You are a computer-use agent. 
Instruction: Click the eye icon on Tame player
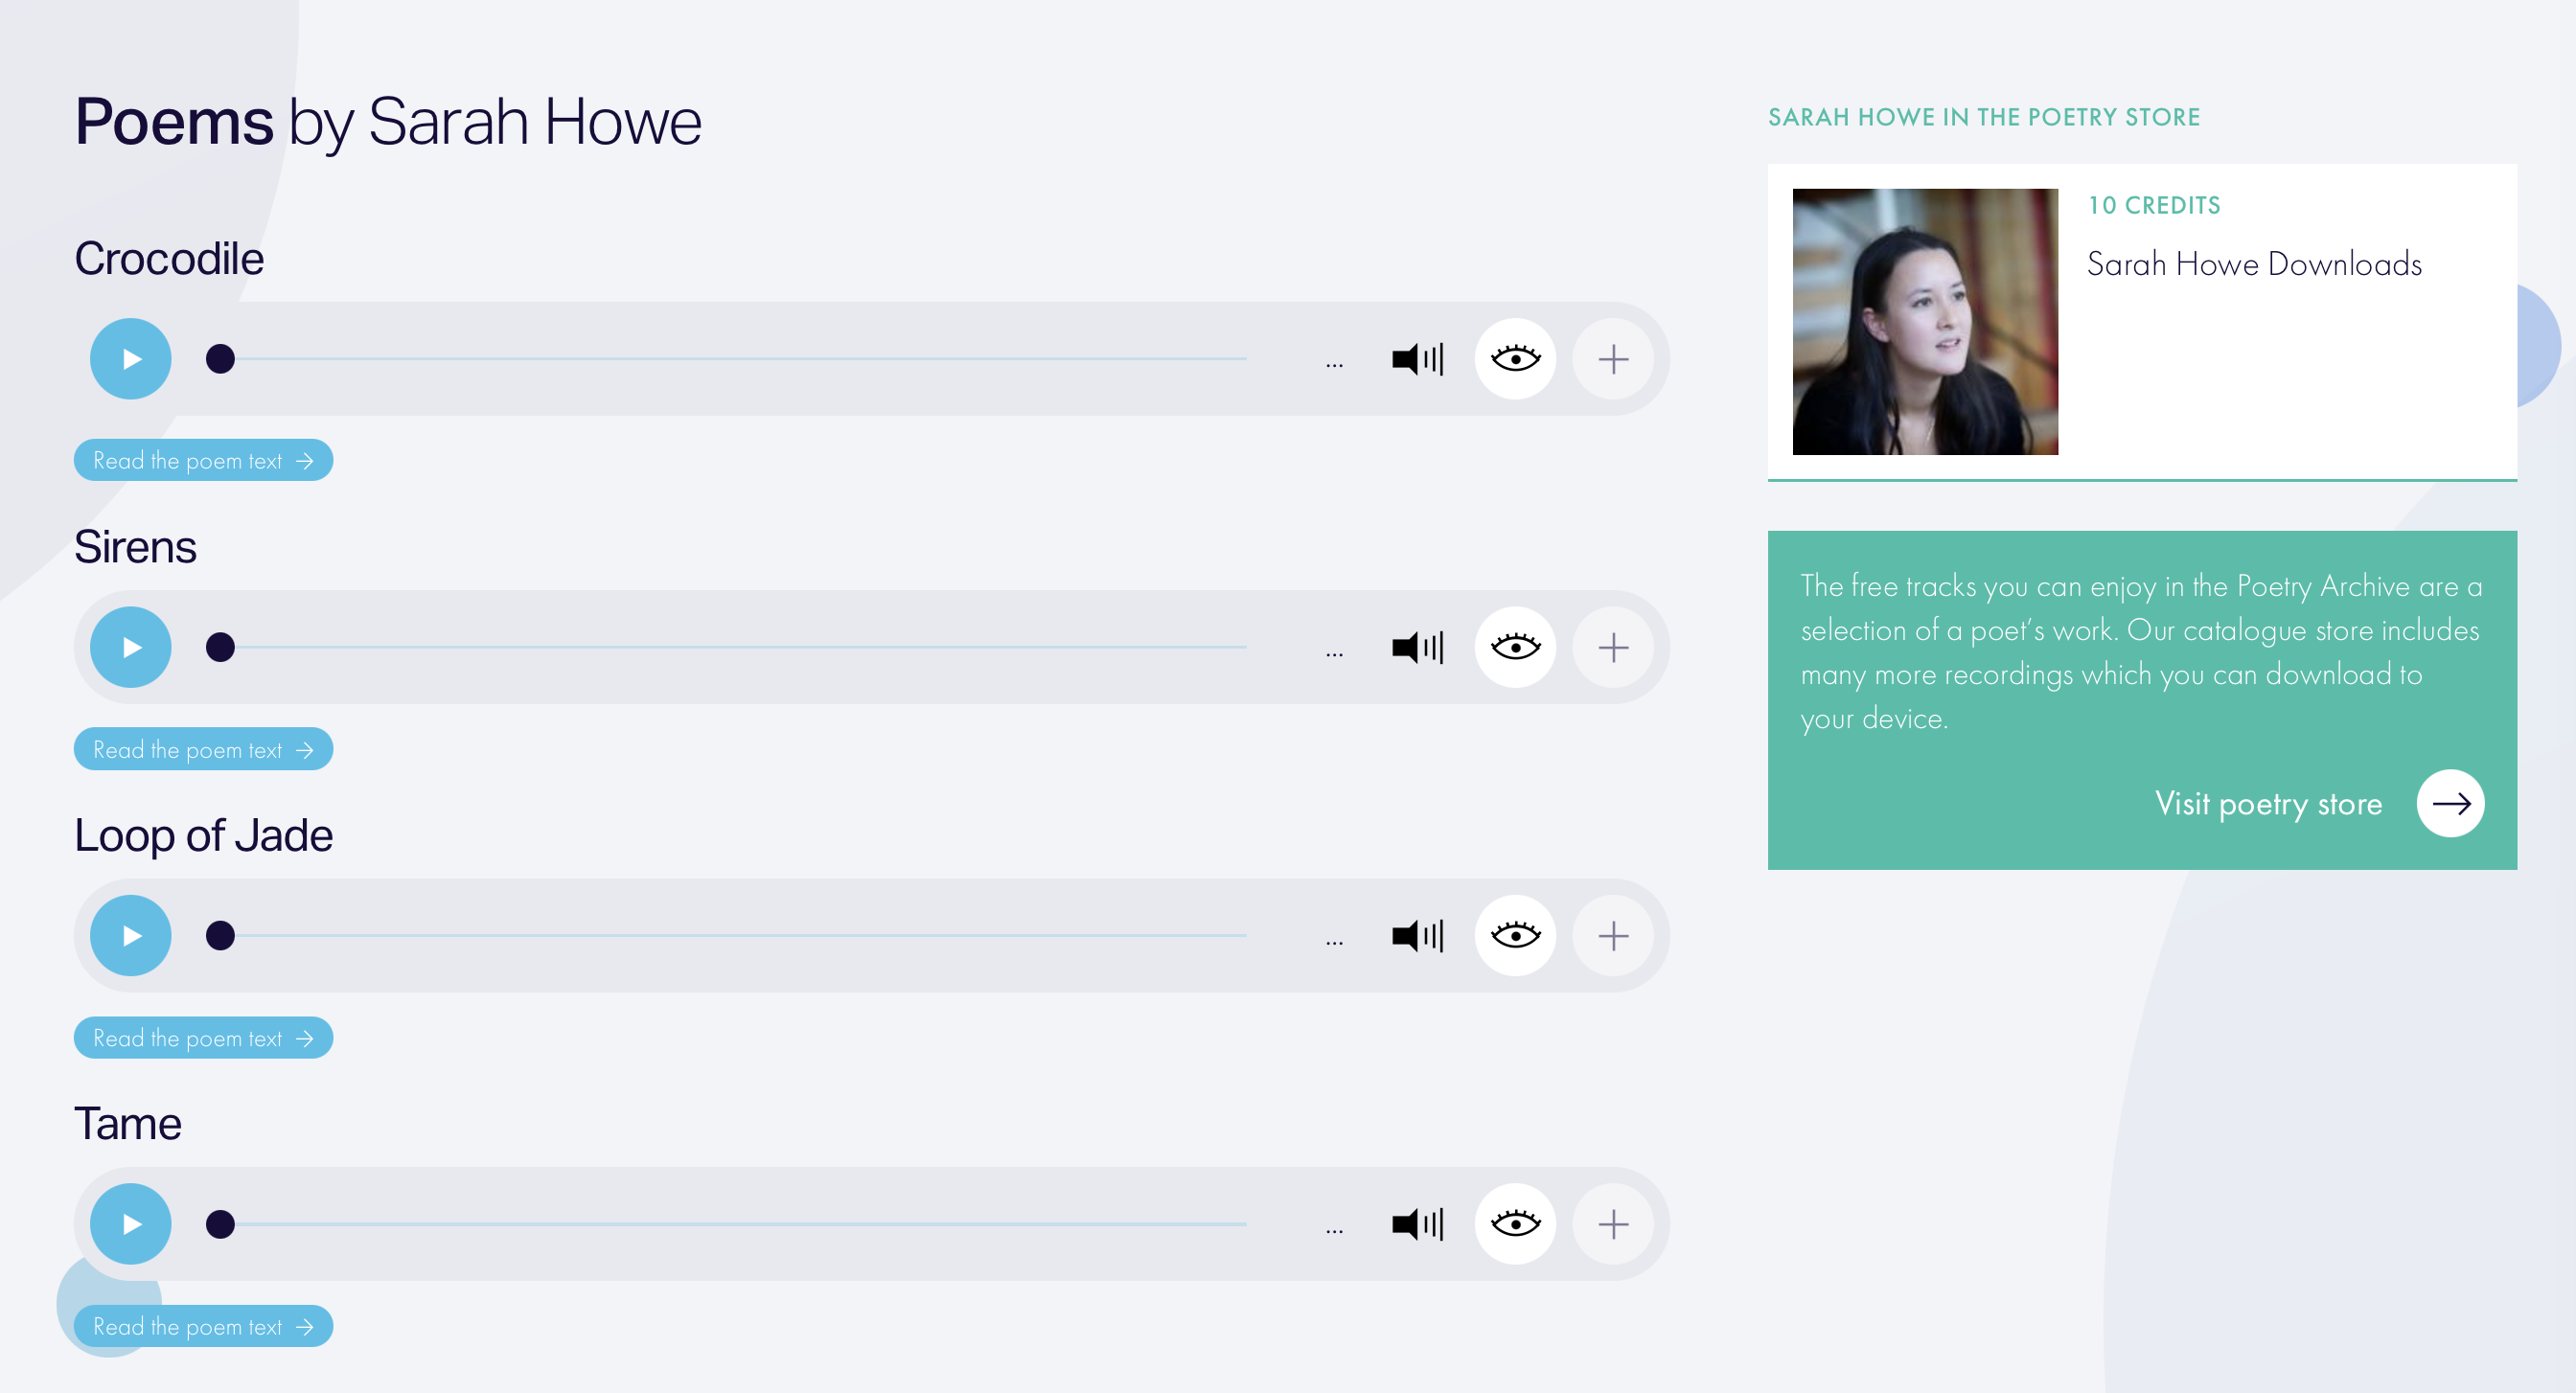coord(1514,1223)
